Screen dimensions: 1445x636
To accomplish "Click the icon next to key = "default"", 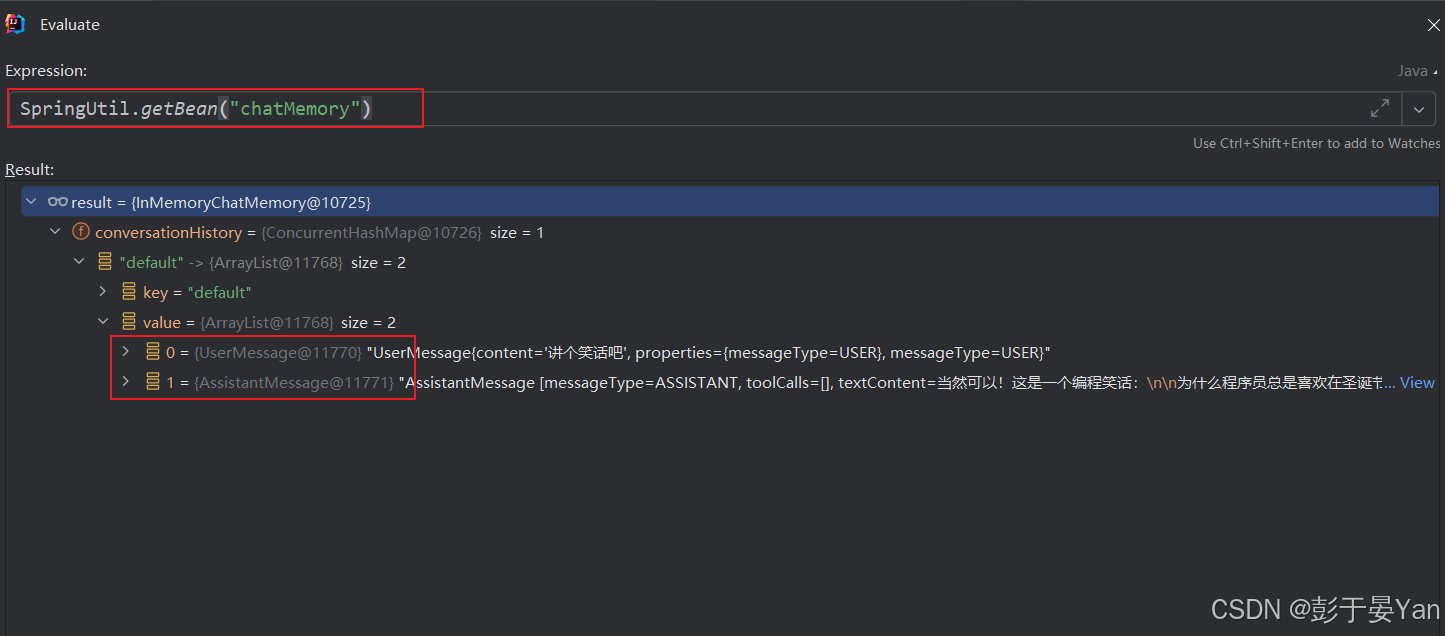I will click(129, 292).
